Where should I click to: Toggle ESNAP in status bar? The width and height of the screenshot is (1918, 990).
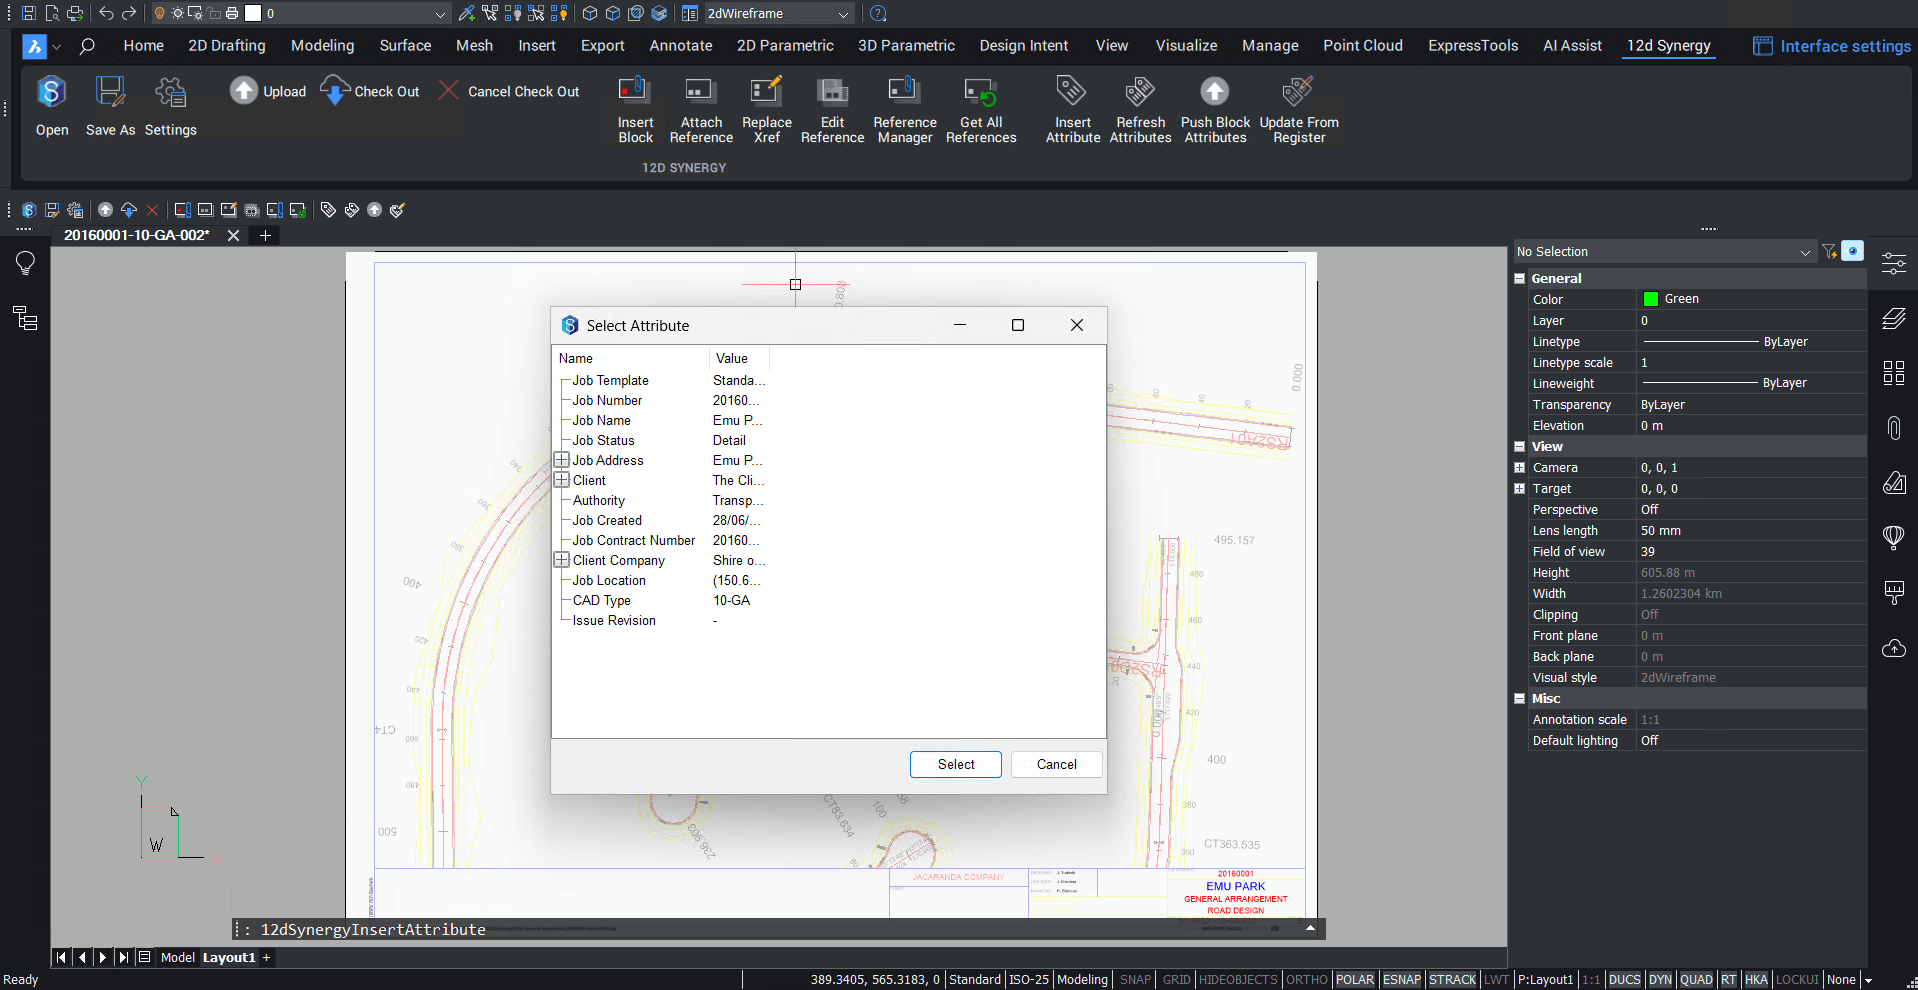pos(1402,980)
